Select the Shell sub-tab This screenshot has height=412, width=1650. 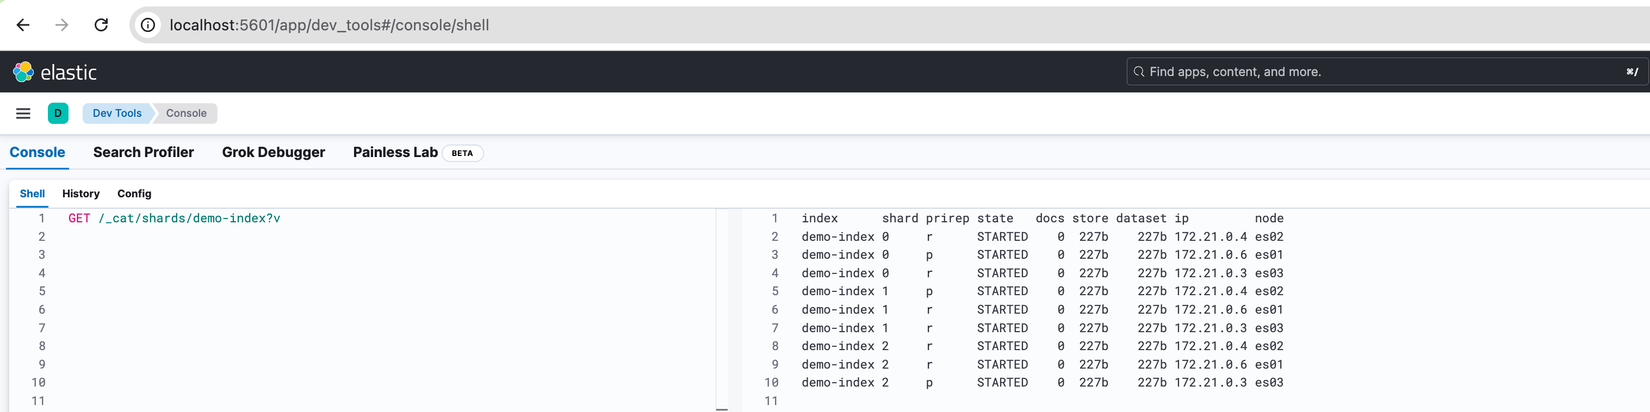[32, 194]
